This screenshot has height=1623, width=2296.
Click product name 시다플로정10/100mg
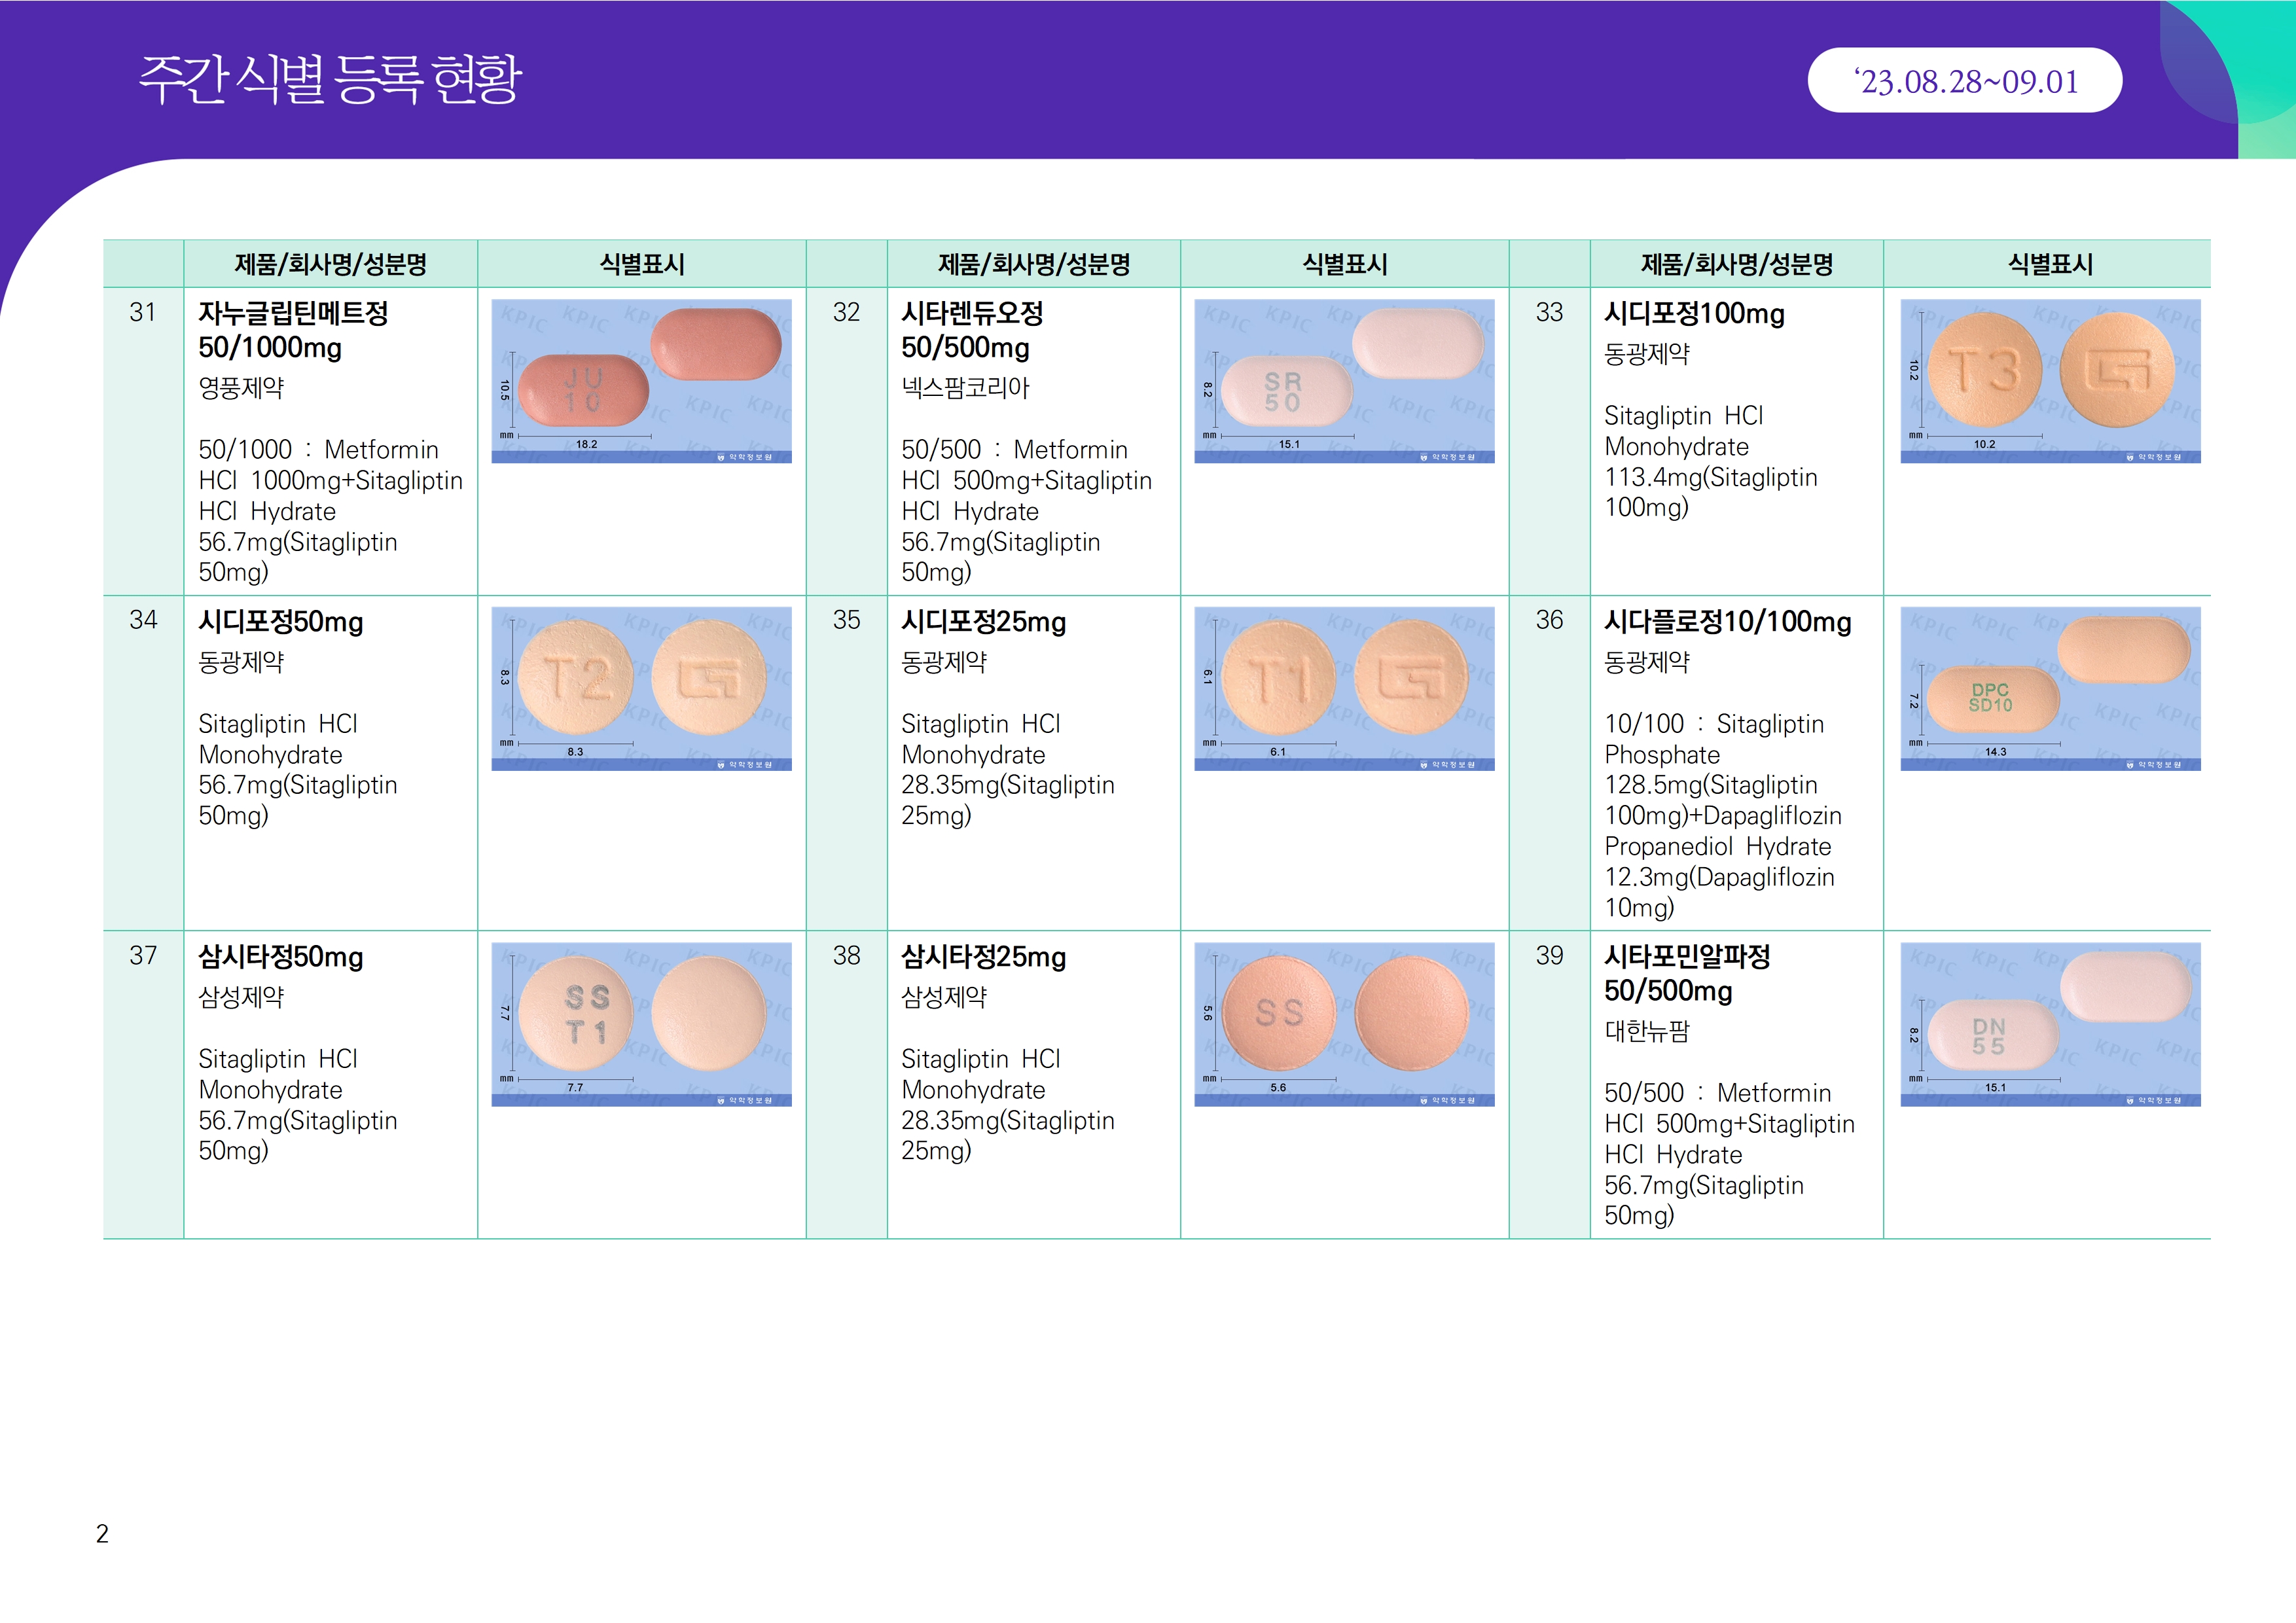[x=1727, y=622]
